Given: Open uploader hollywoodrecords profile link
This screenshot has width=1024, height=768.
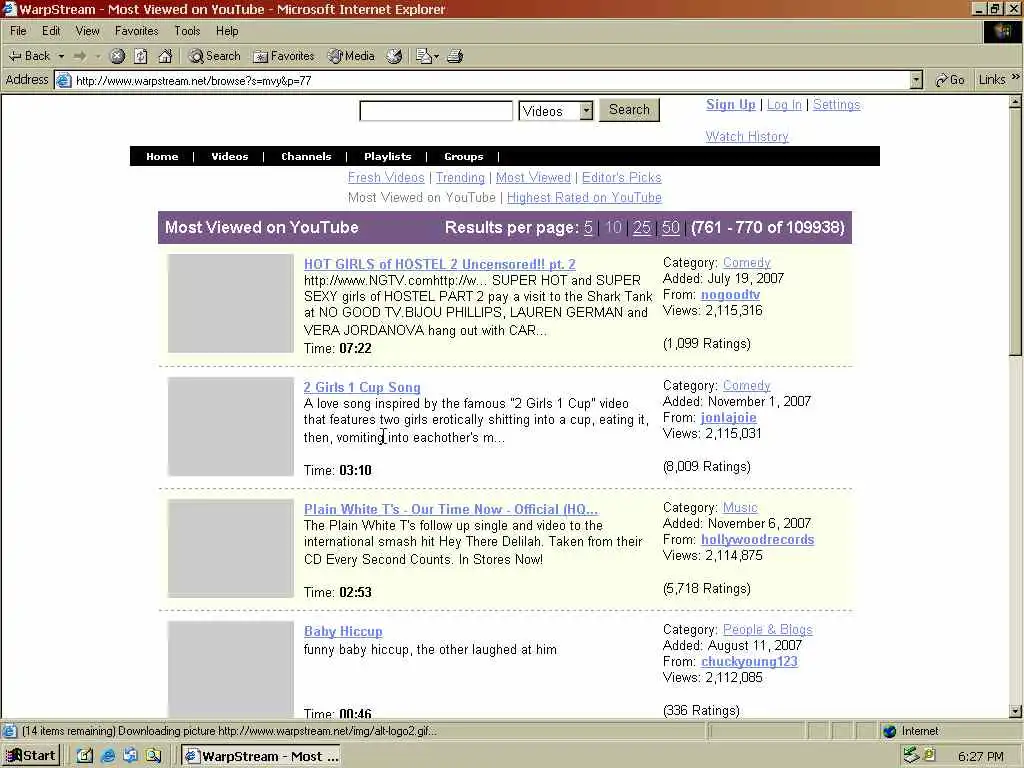Looking at the screenshot, I should pyautogui.click(x=758, y=539).
